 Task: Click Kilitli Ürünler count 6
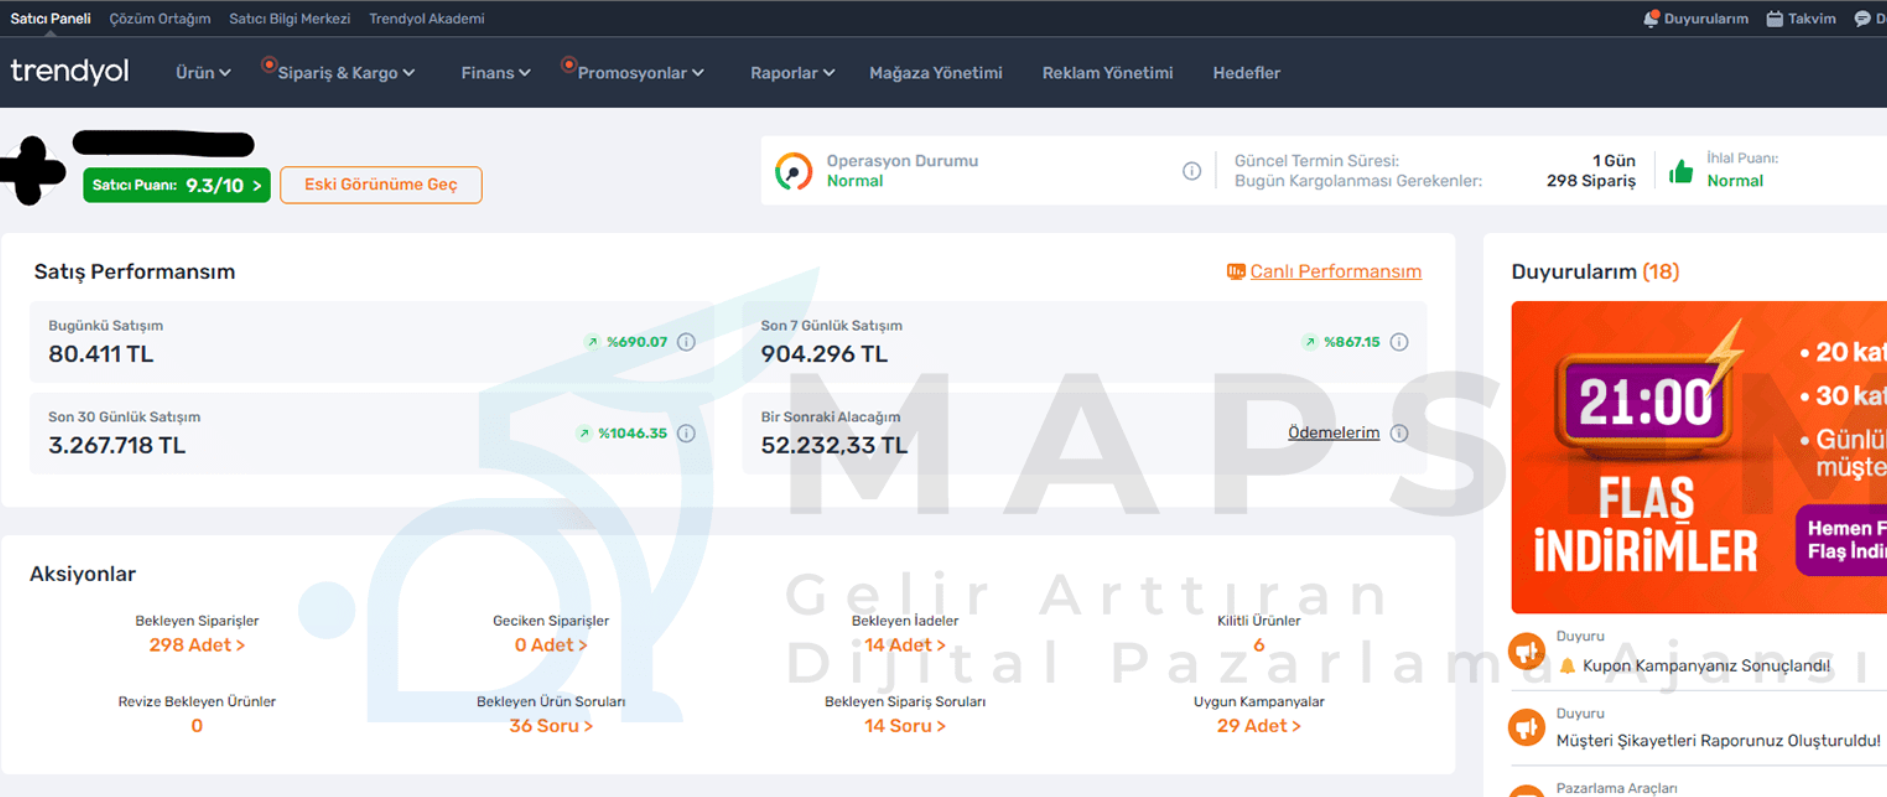[1259, 645]
